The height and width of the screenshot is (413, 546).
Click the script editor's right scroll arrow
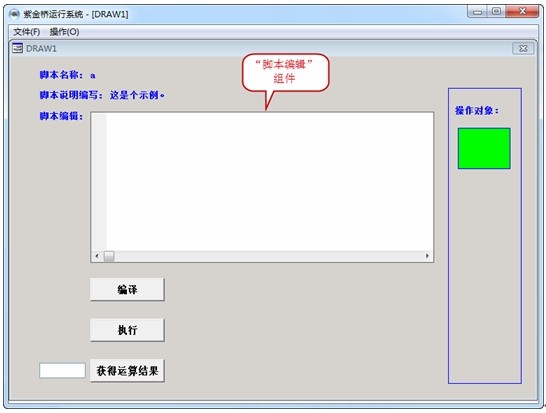click(427, 256)
